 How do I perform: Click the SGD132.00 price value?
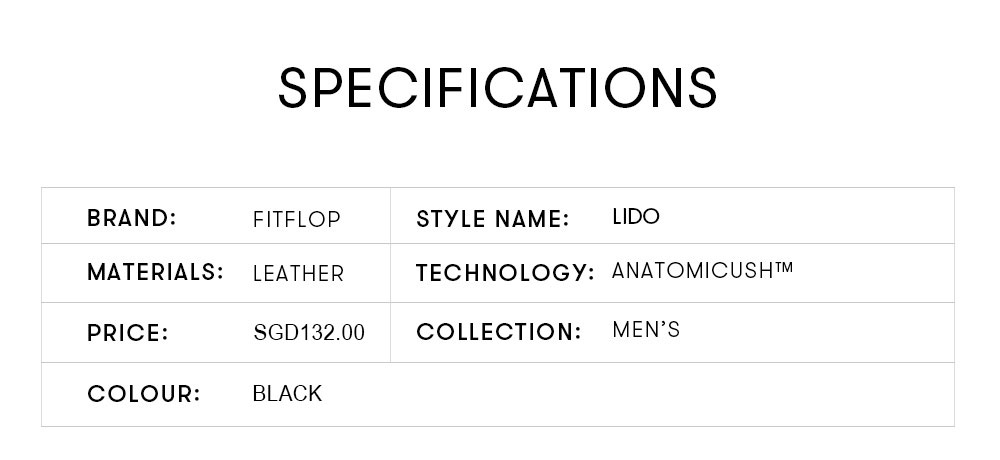coord(309,333)
